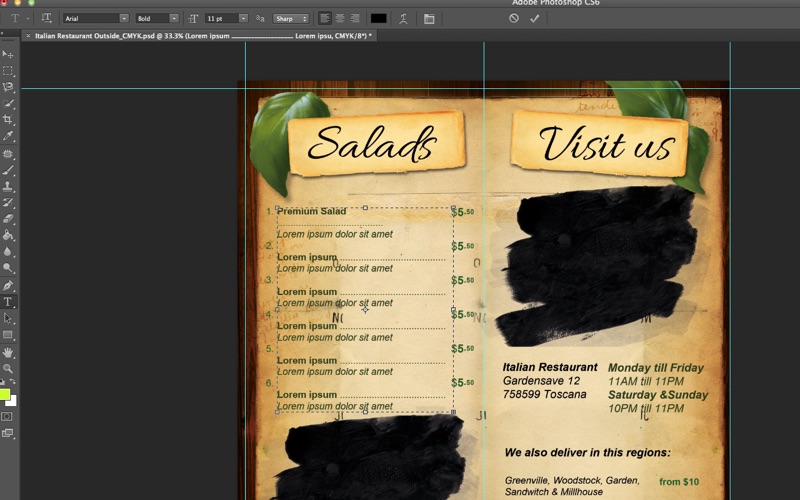Select the Paint Bucket tool

tap(8, 235)
